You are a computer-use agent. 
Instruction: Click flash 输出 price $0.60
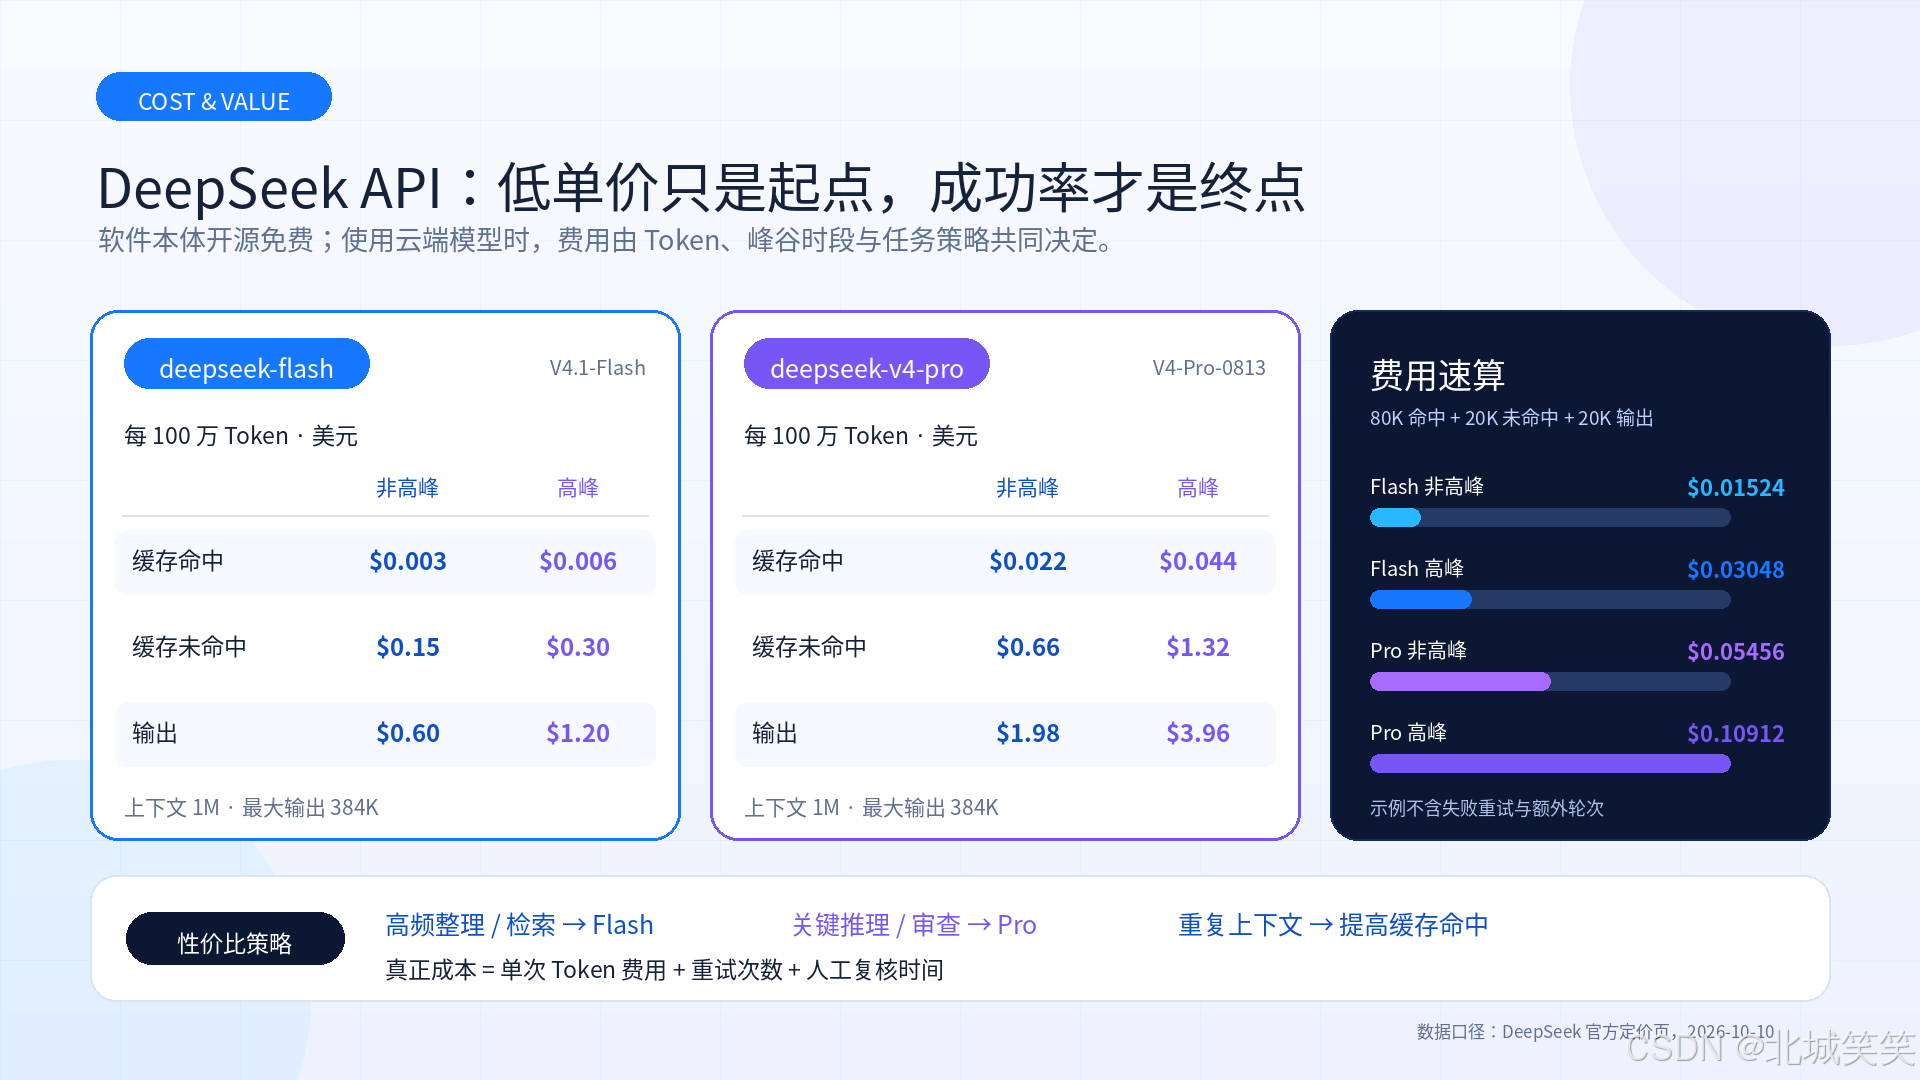[408, 733]
